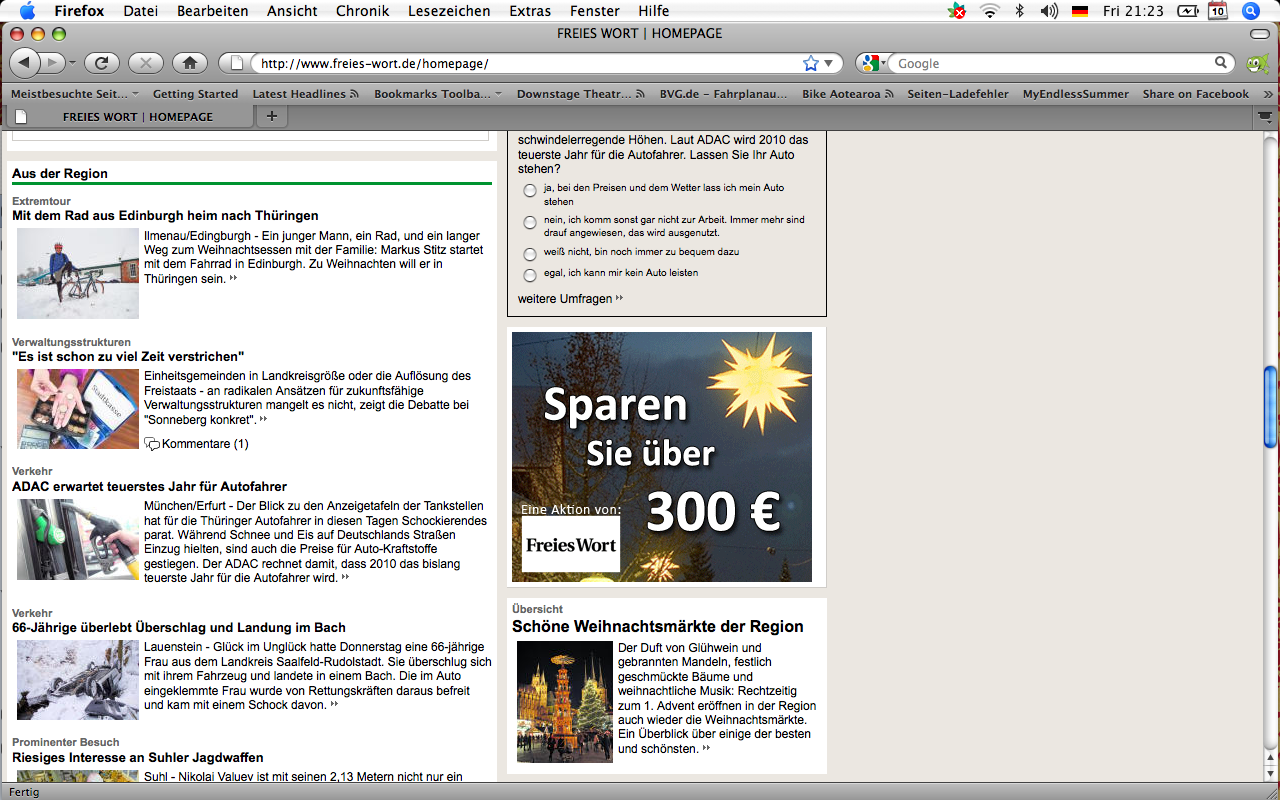1280x800 pixels.
Task: Click the search magnifier in Google box
Action: (x=1221, y=63)
